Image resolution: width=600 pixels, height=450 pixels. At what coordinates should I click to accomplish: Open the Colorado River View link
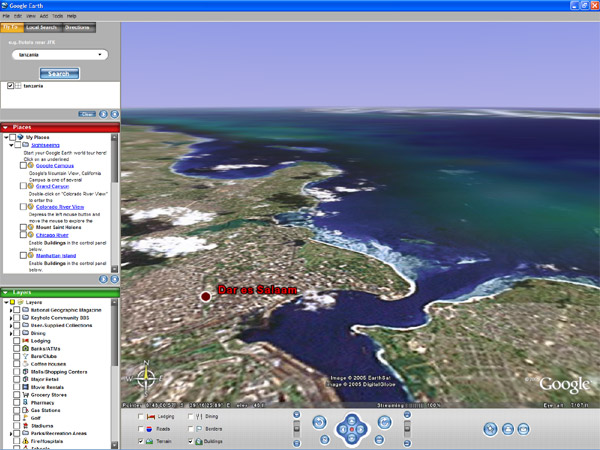(x=60, y=207)
